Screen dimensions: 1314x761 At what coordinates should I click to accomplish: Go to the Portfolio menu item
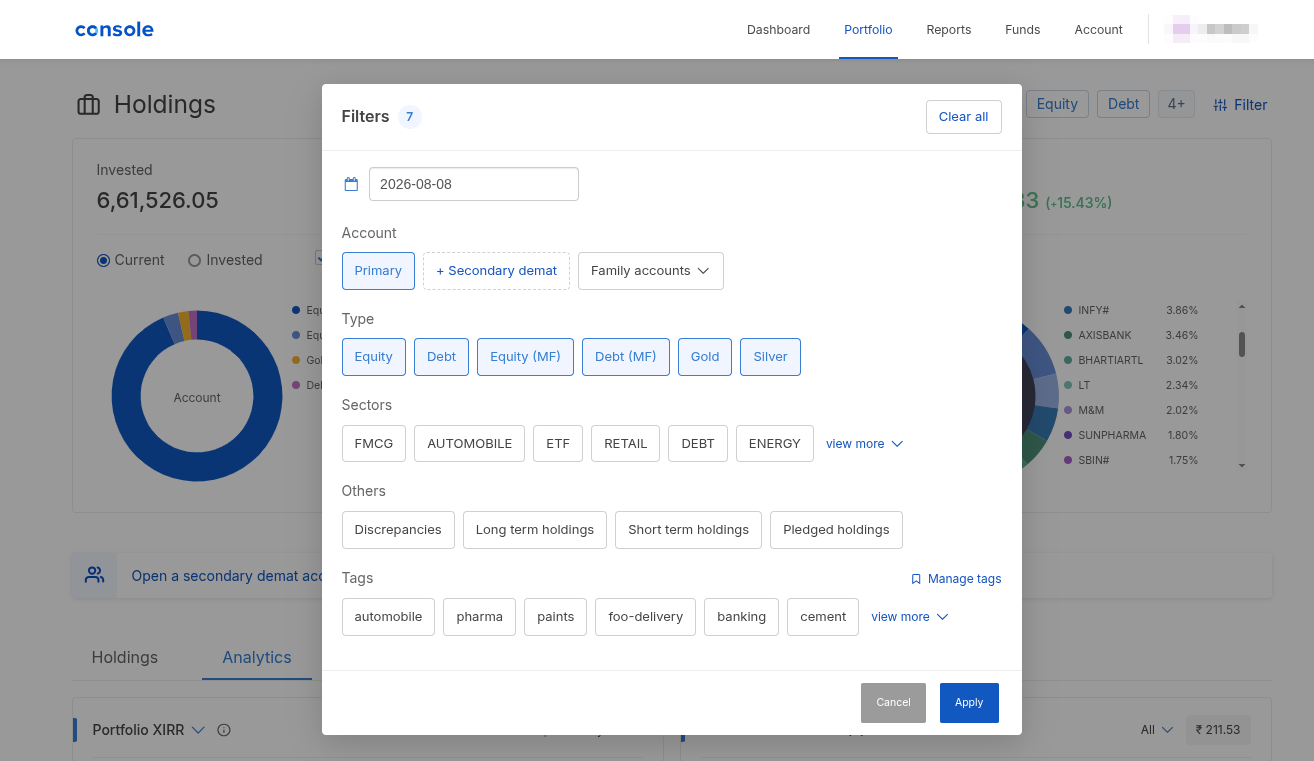868,30
